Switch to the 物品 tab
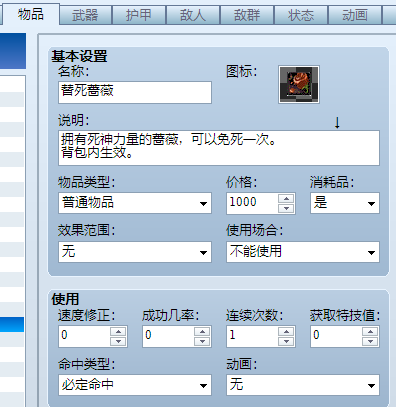This screenshot has height=407, width=396. click(31, 15)
